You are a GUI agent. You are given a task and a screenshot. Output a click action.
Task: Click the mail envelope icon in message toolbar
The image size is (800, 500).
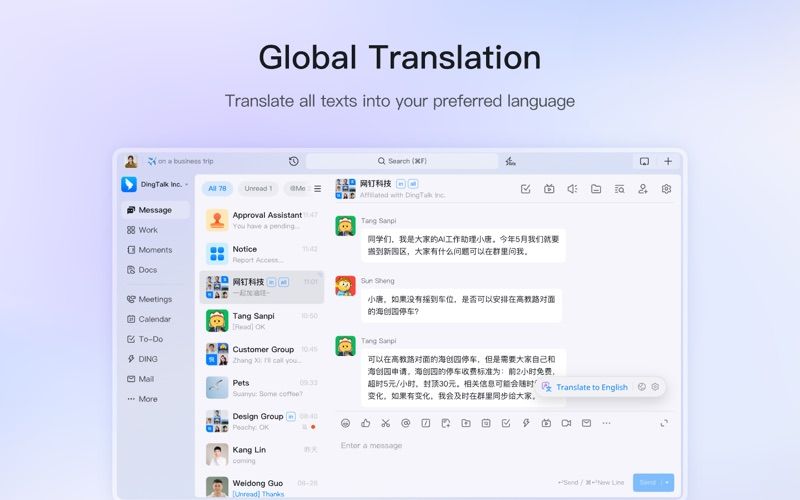586,423
